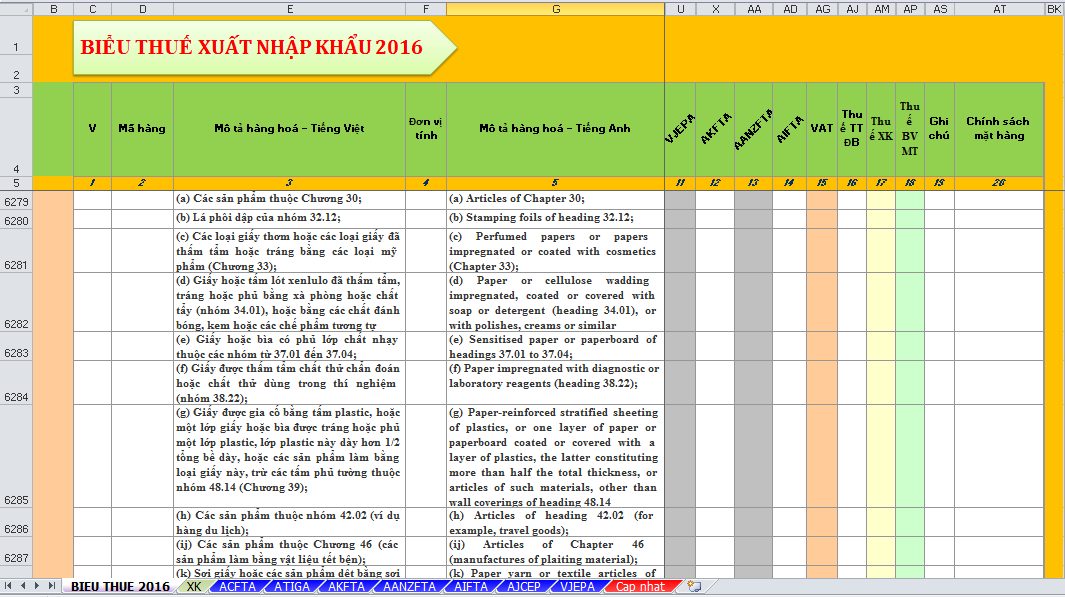Click the 'Đơn vị tính' header cell
This screenshot has width=1065, height=597.
pyautogui.click(x=426, y=129)
